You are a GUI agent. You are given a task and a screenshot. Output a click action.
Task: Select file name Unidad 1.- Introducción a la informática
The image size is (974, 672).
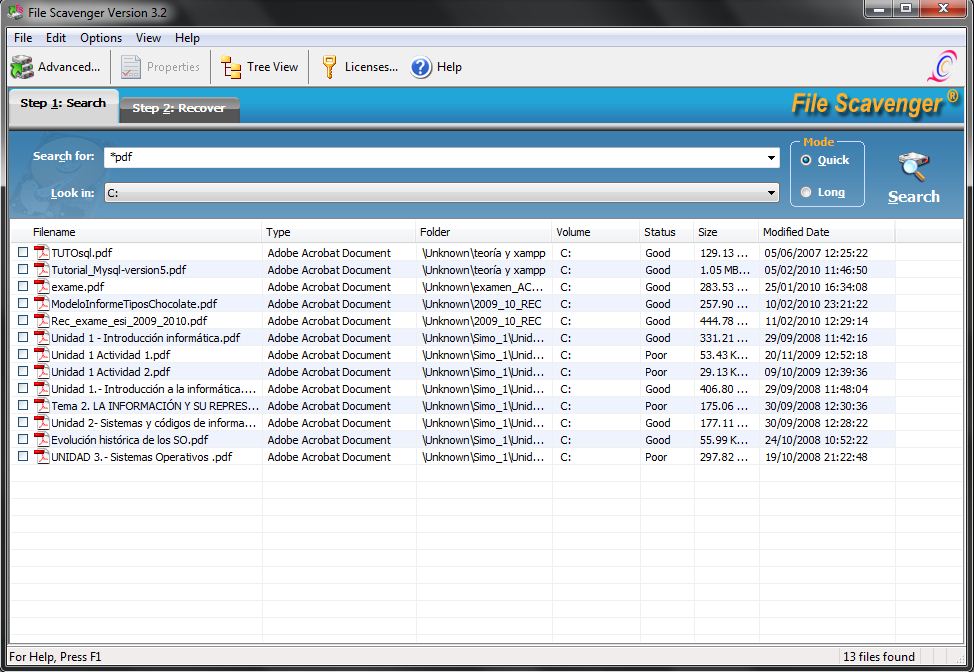pyautogui.click(x=153, y=389)
